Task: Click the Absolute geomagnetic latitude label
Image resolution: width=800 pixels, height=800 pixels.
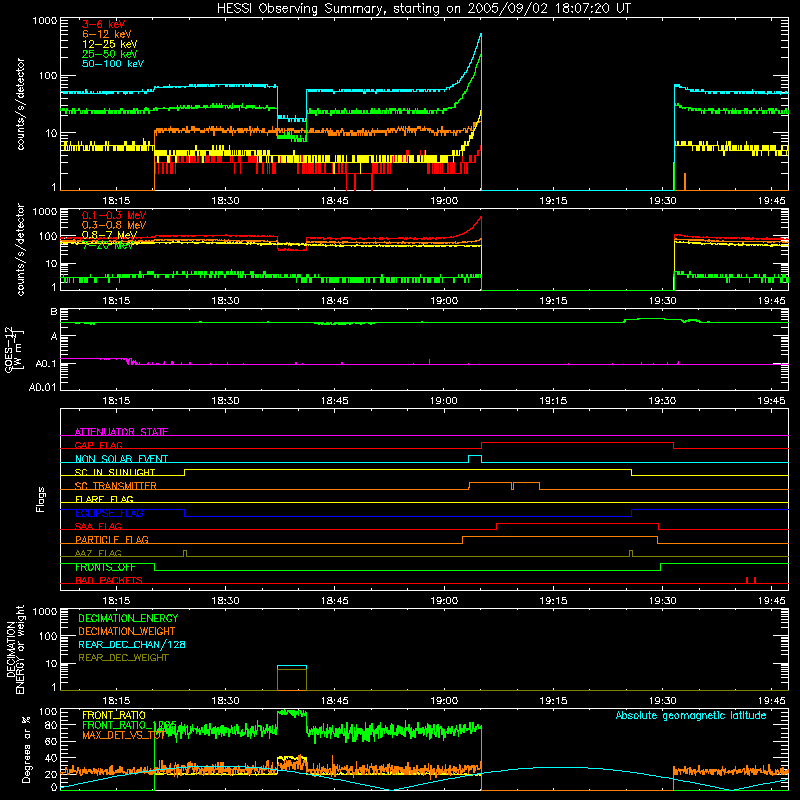Action: coord(691,715)
